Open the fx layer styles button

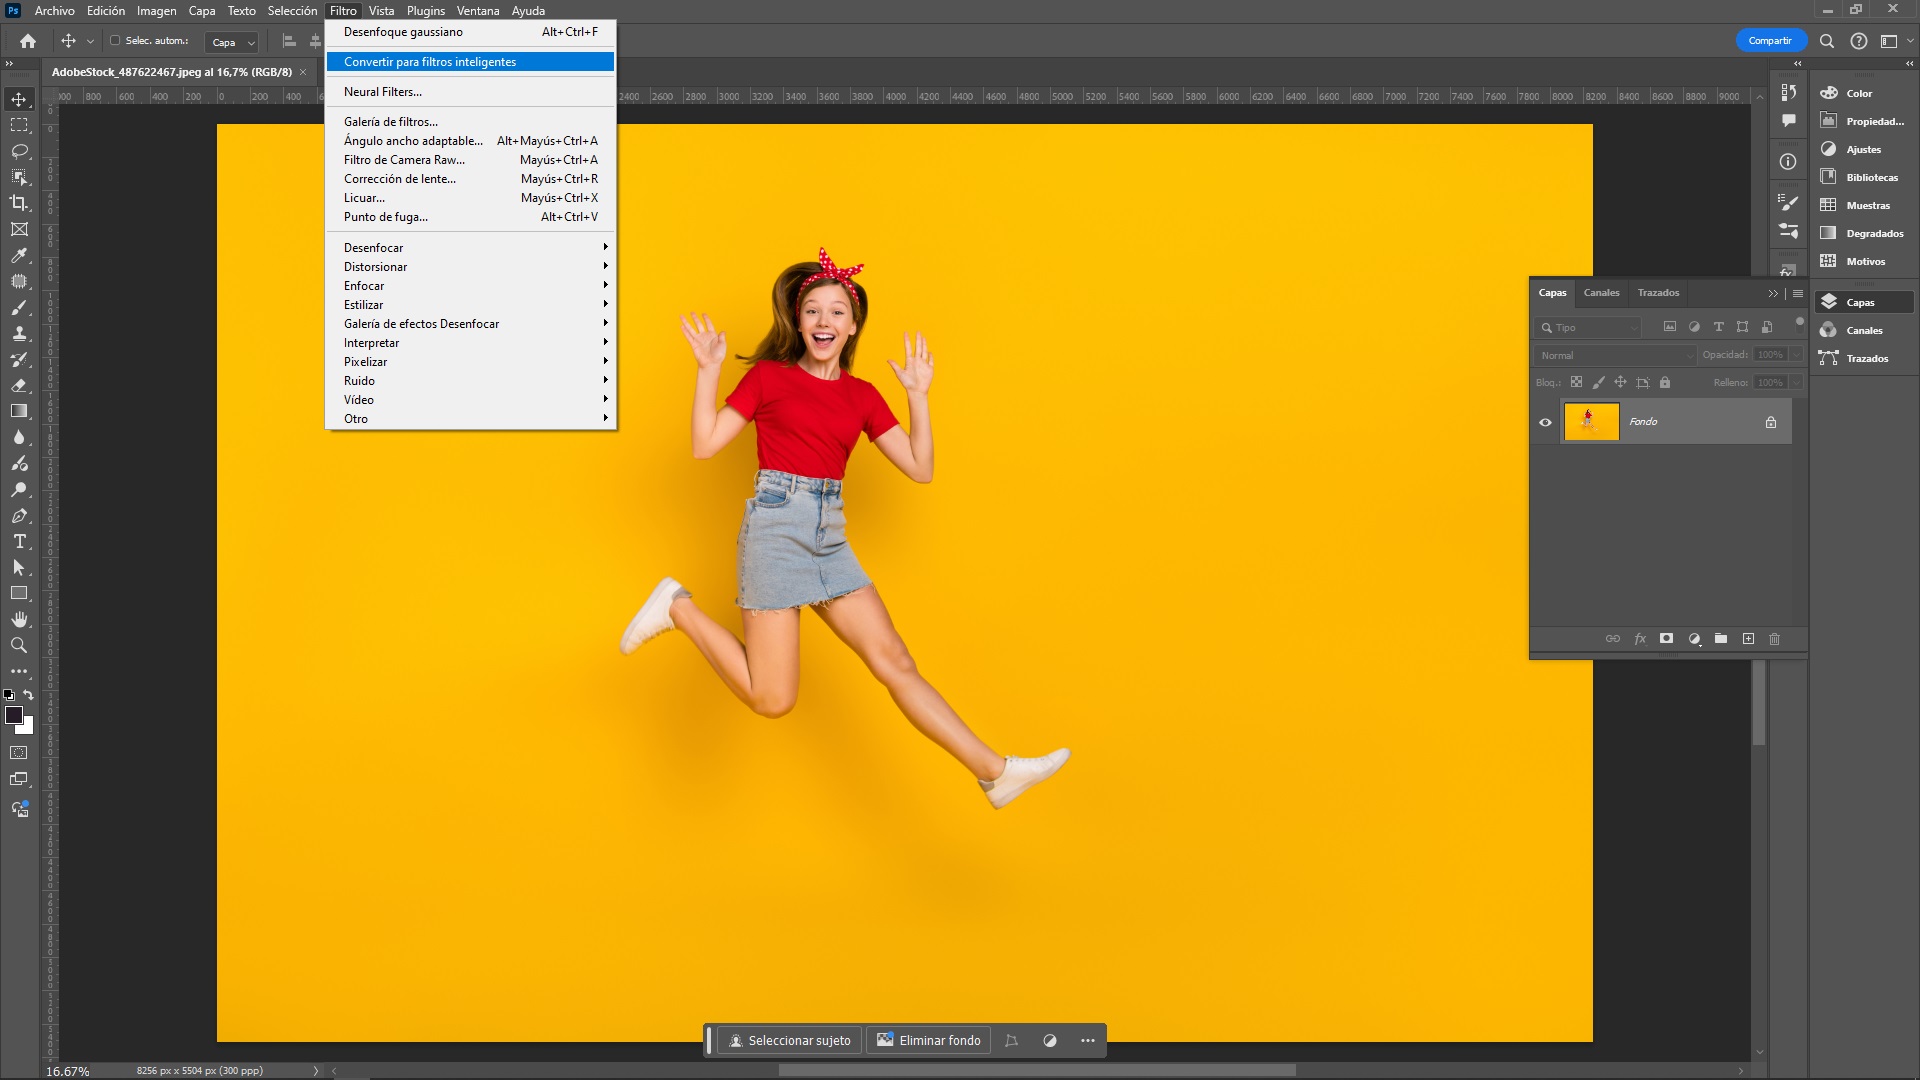point(1640,638)
